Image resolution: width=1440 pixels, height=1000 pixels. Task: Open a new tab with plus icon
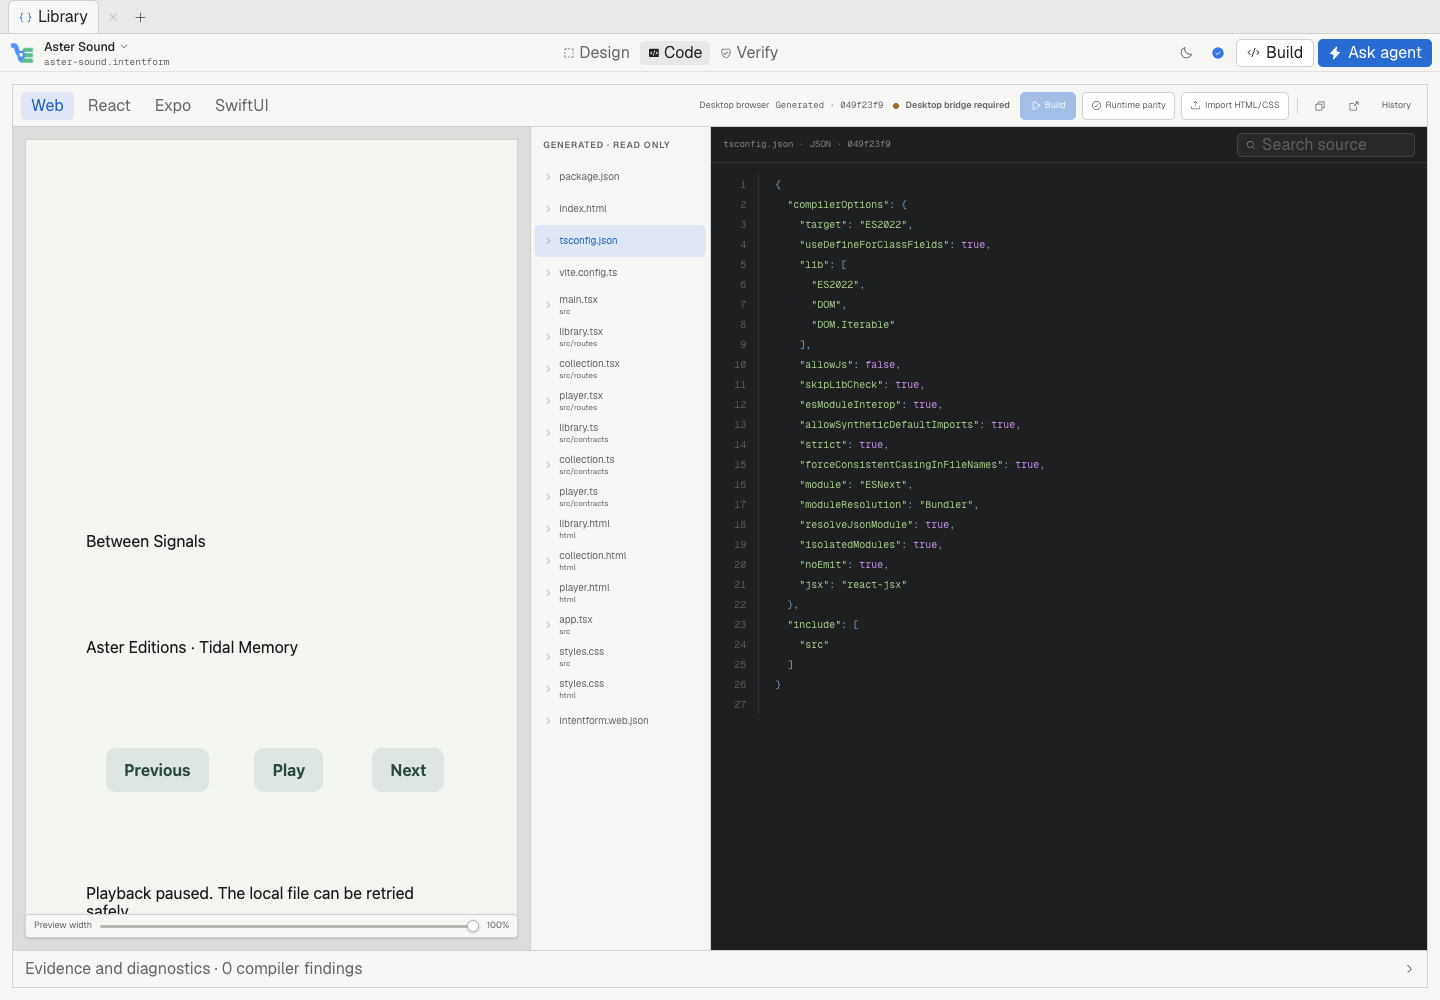point(141,17)
